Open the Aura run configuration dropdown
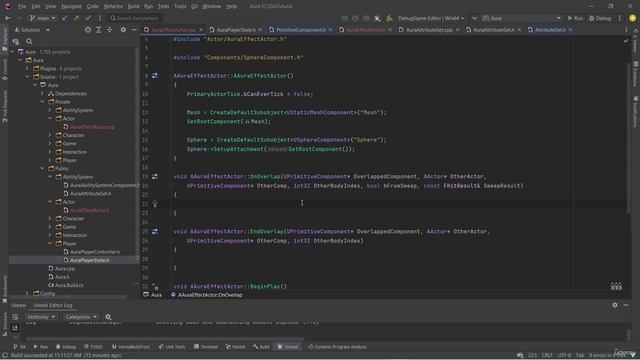The image size is (640, 360). (x=522, y=18)
